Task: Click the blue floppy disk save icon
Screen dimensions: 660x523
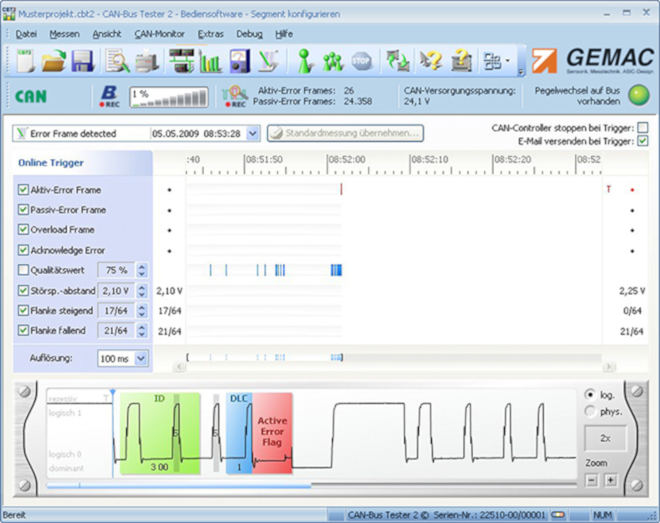Action: [82, 61]
